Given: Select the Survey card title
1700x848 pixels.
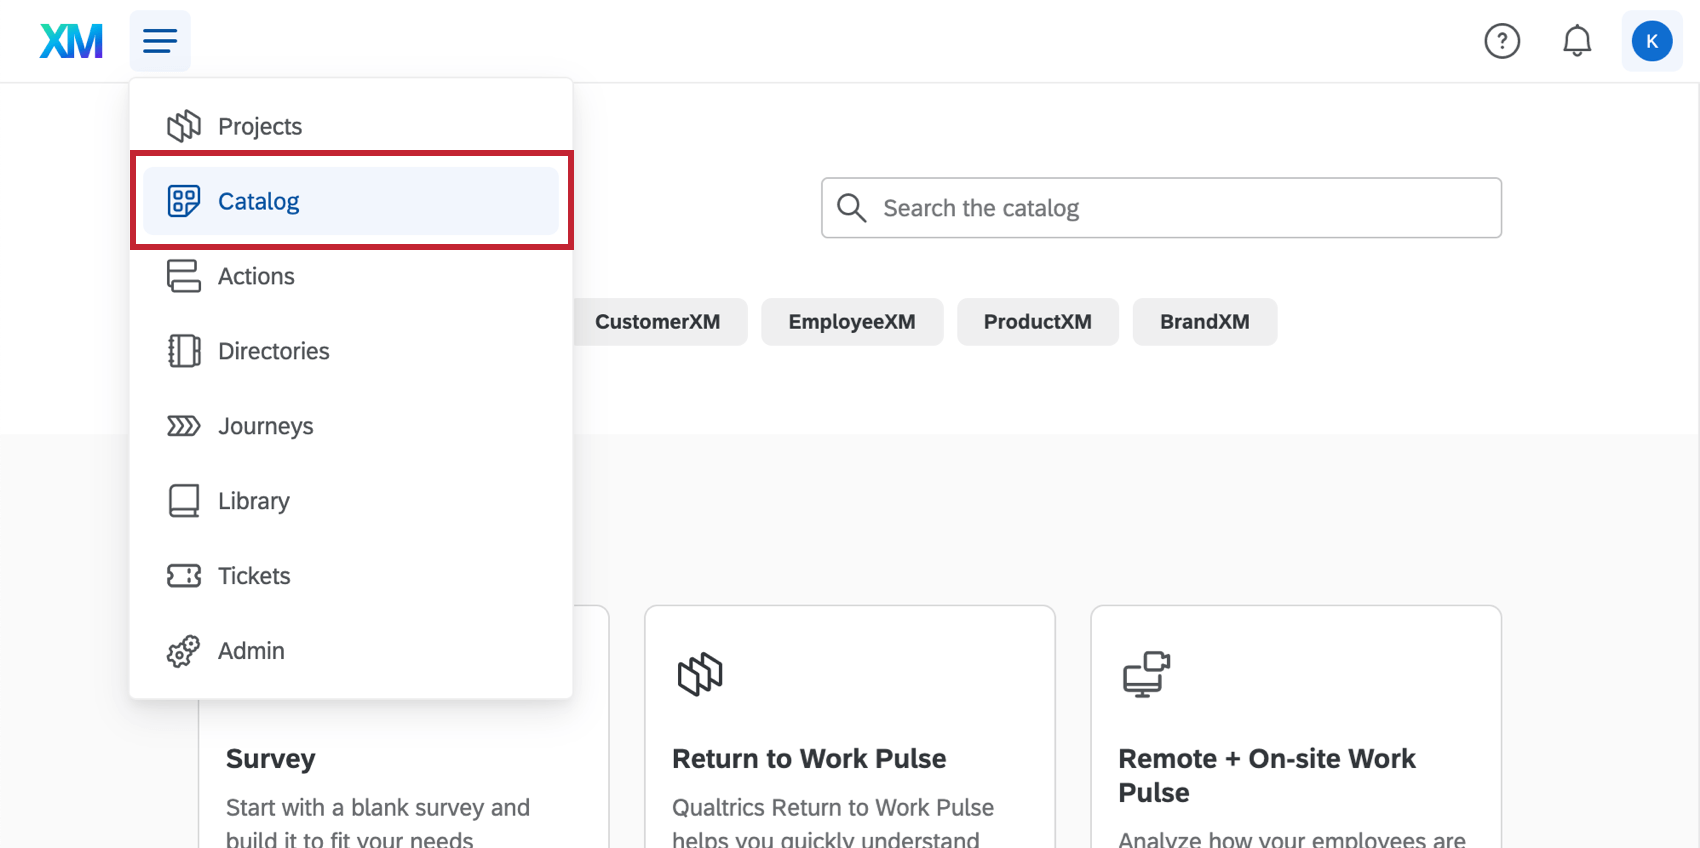Looking at the screenshot, I should pos(271,759).
